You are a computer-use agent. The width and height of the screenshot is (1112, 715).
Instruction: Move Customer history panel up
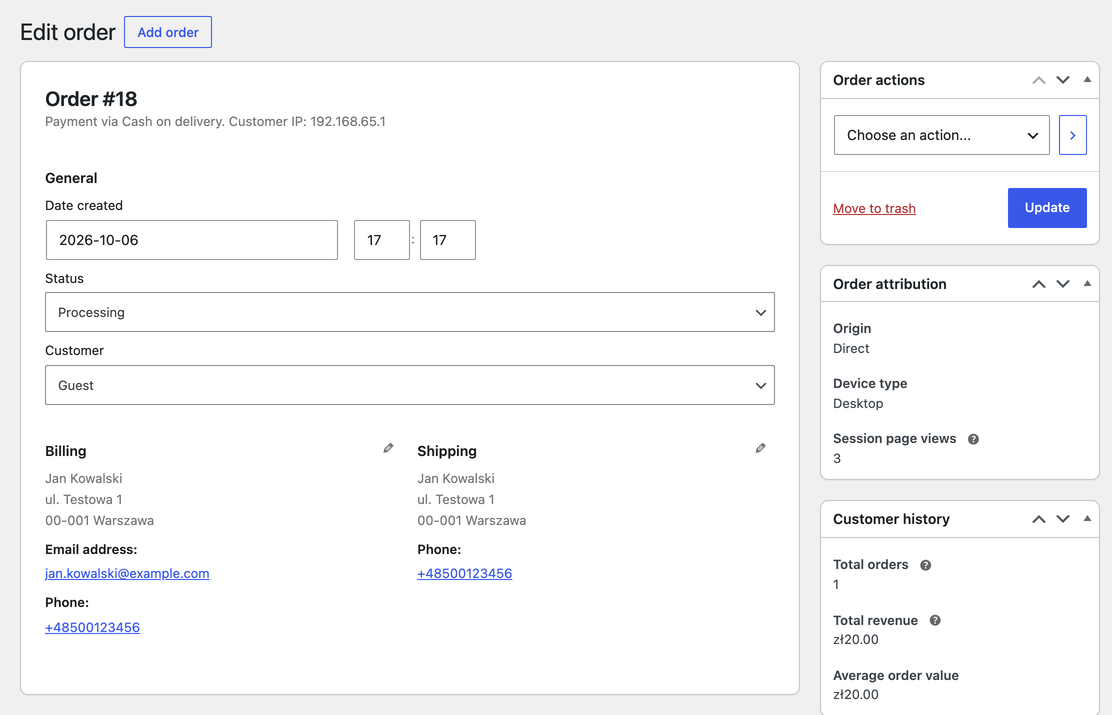tap(1039, 519)
